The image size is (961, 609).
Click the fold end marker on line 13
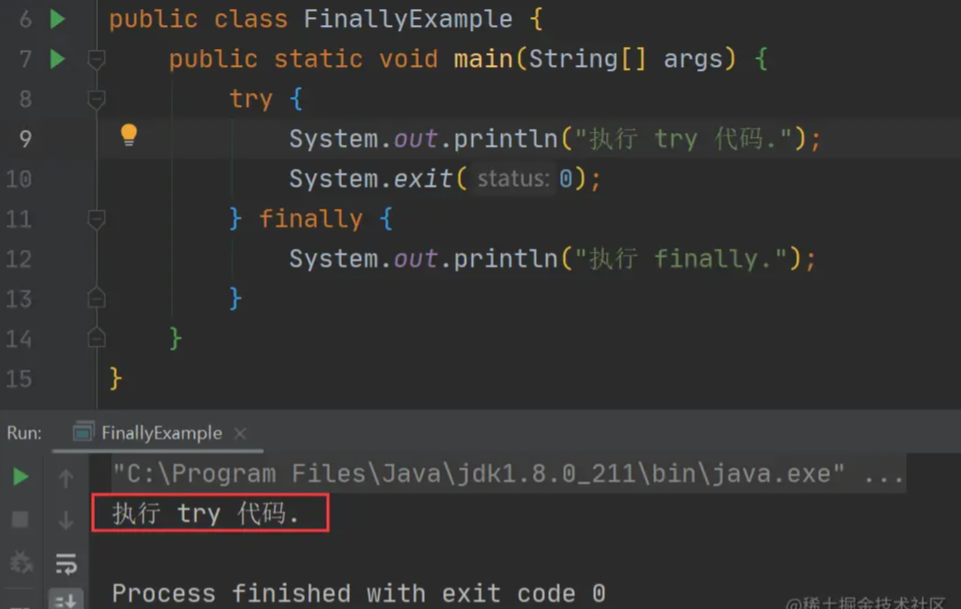tap(96, 298)
